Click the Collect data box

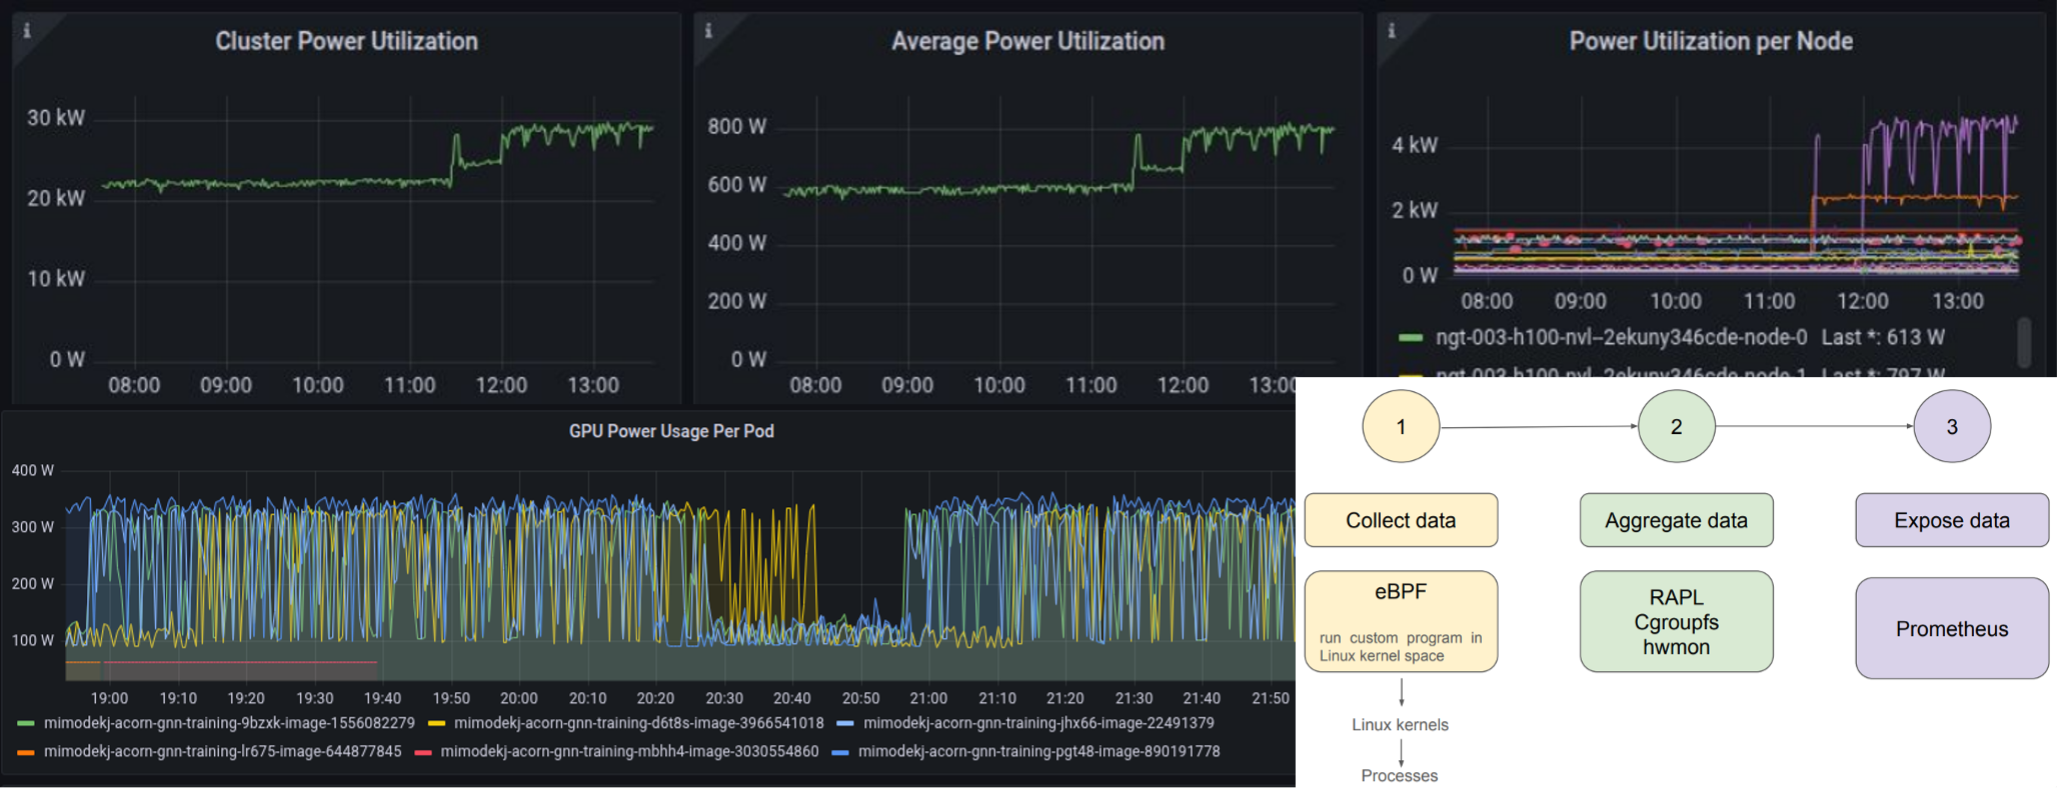point(1400,520)
